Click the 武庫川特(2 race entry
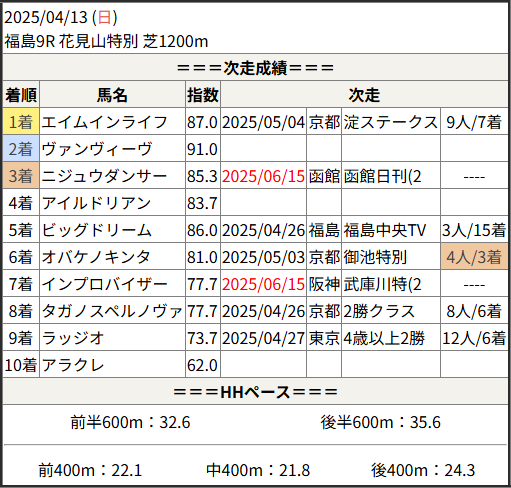This screenshot has width=511, height=488. [382, 284]
